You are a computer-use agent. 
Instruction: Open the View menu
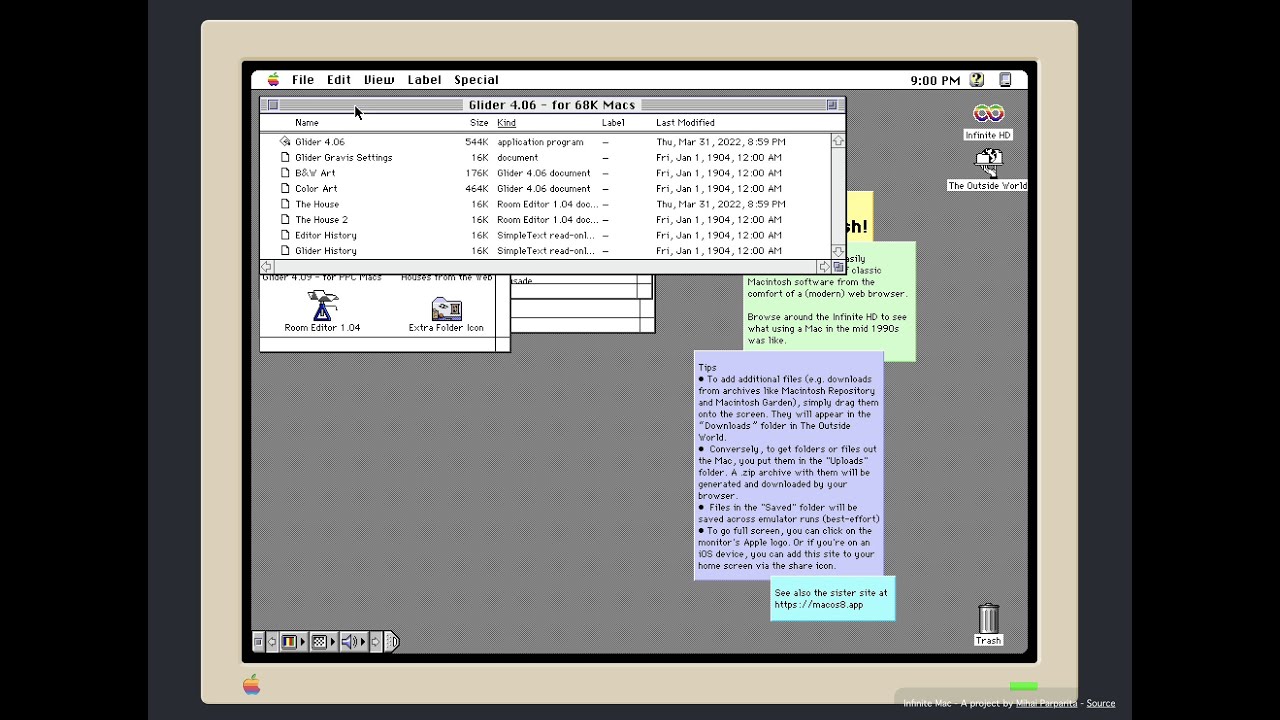coord(379,80)
